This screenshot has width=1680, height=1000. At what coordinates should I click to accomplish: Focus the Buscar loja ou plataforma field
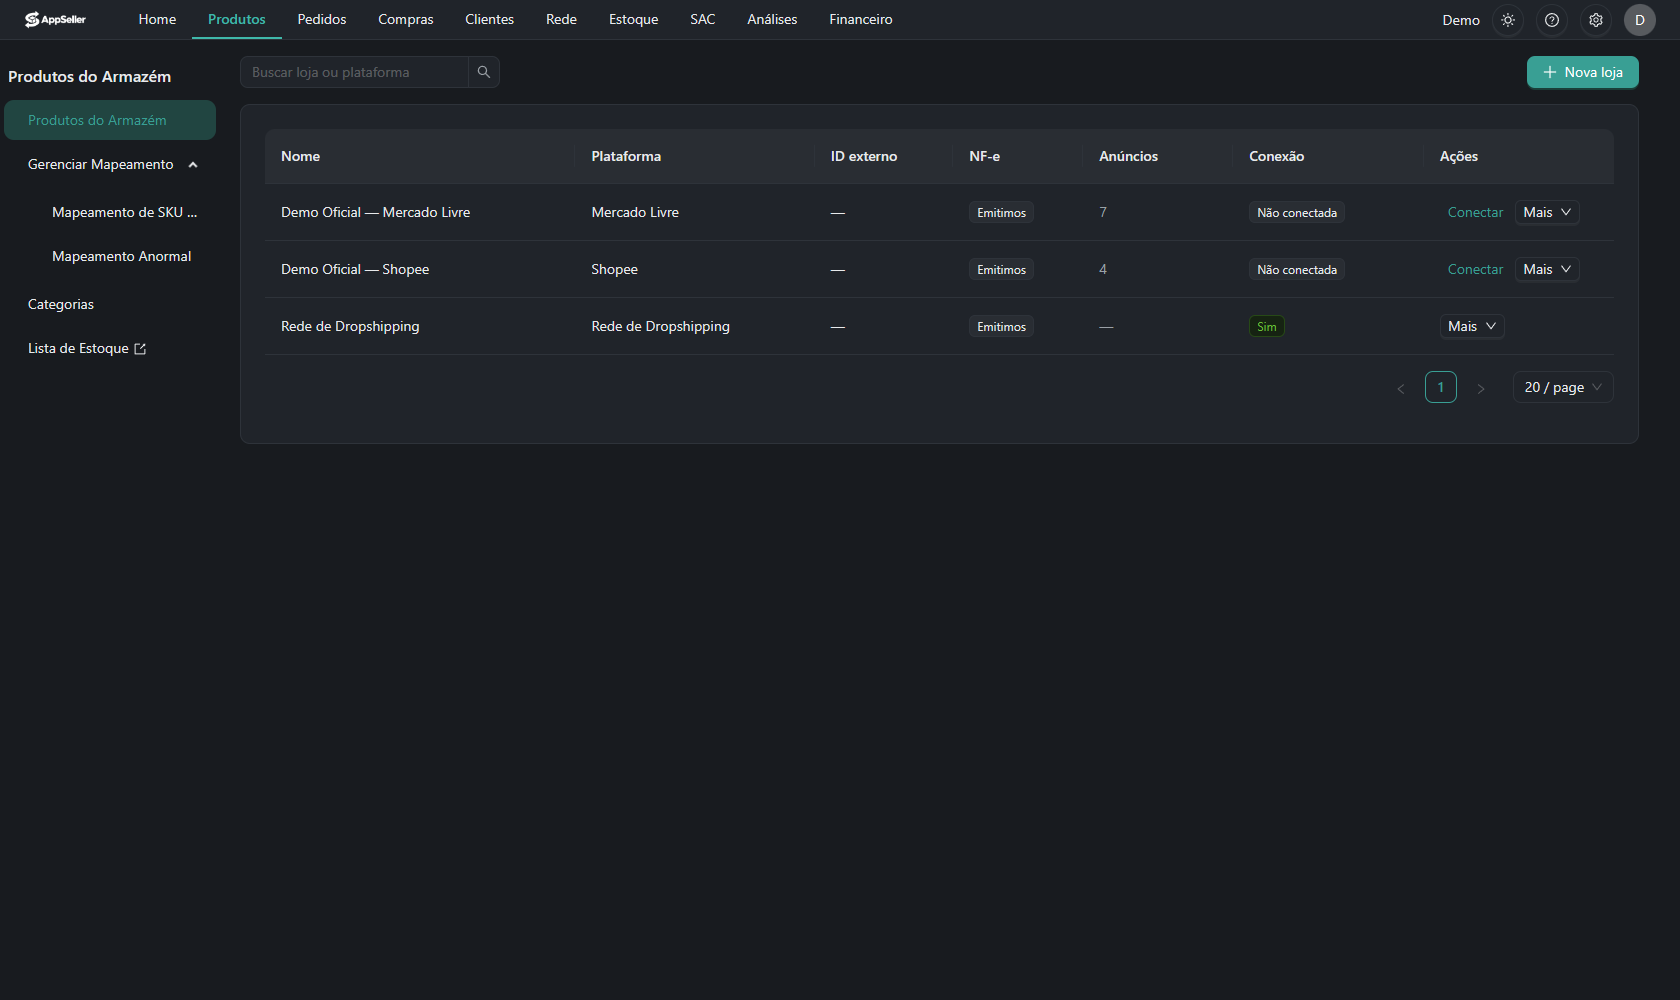click(354, 72)
